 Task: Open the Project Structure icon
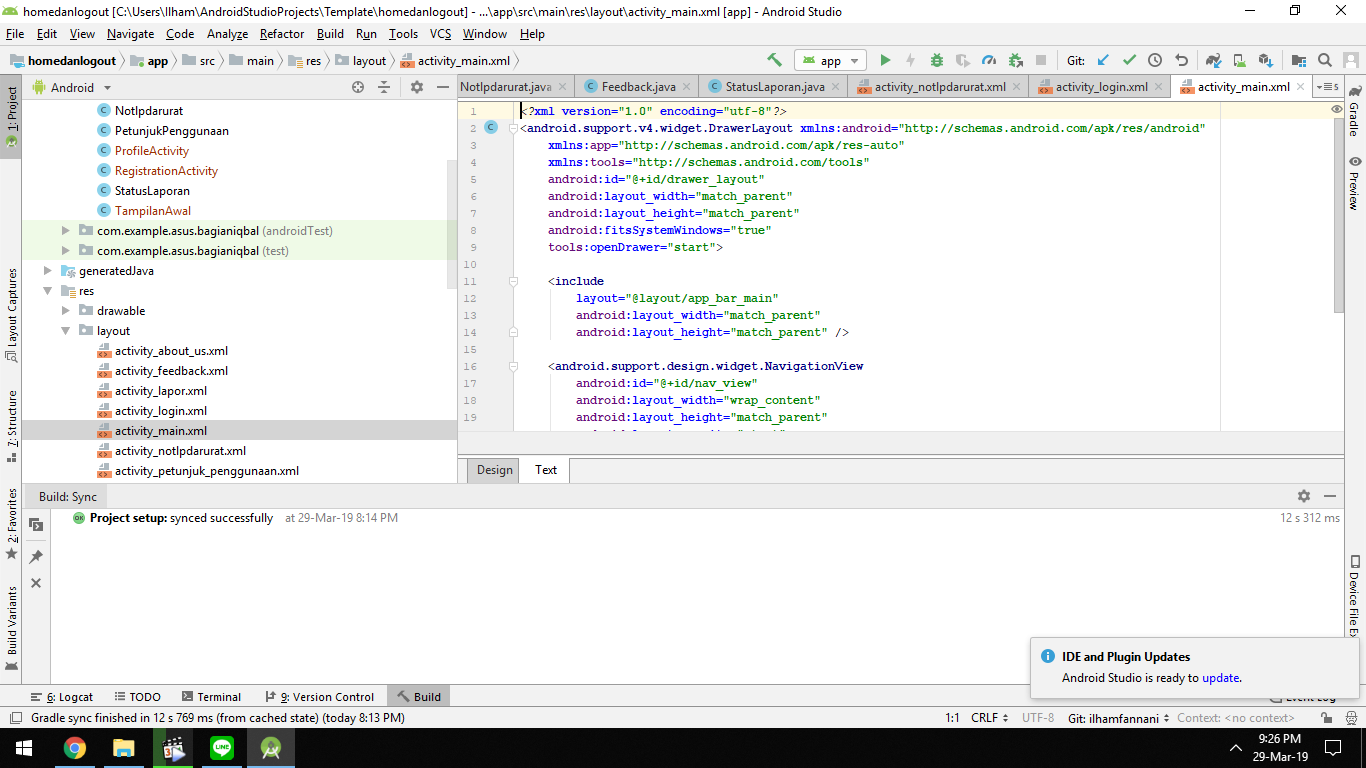click(x=1299, y=60)
